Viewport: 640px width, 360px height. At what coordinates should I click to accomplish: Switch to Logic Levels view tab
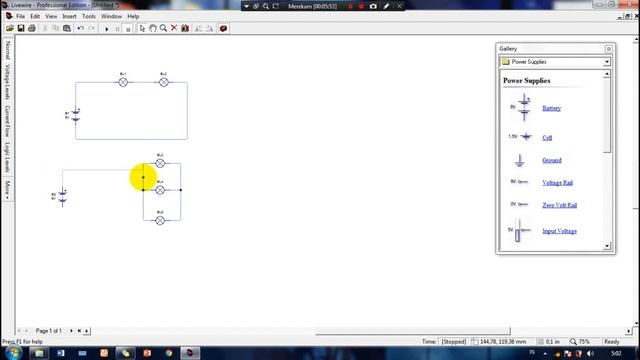click(x=7, y=157)
